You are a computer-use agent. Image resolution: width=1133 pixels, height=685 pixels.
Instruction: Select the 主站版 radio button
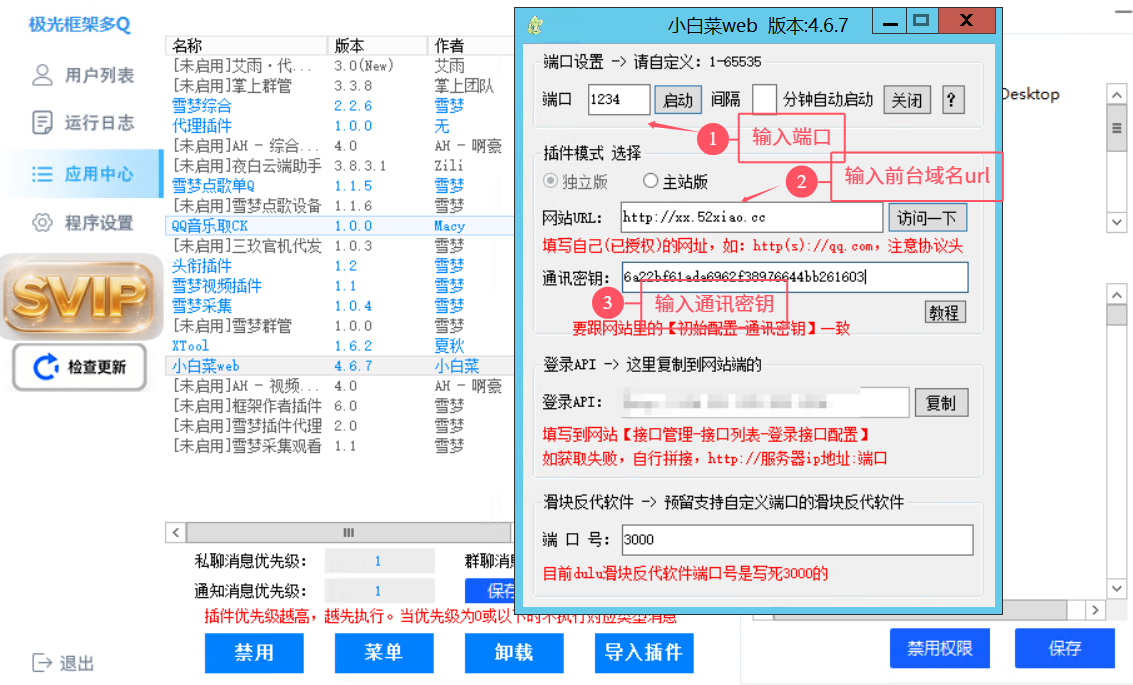click(651, 181)
